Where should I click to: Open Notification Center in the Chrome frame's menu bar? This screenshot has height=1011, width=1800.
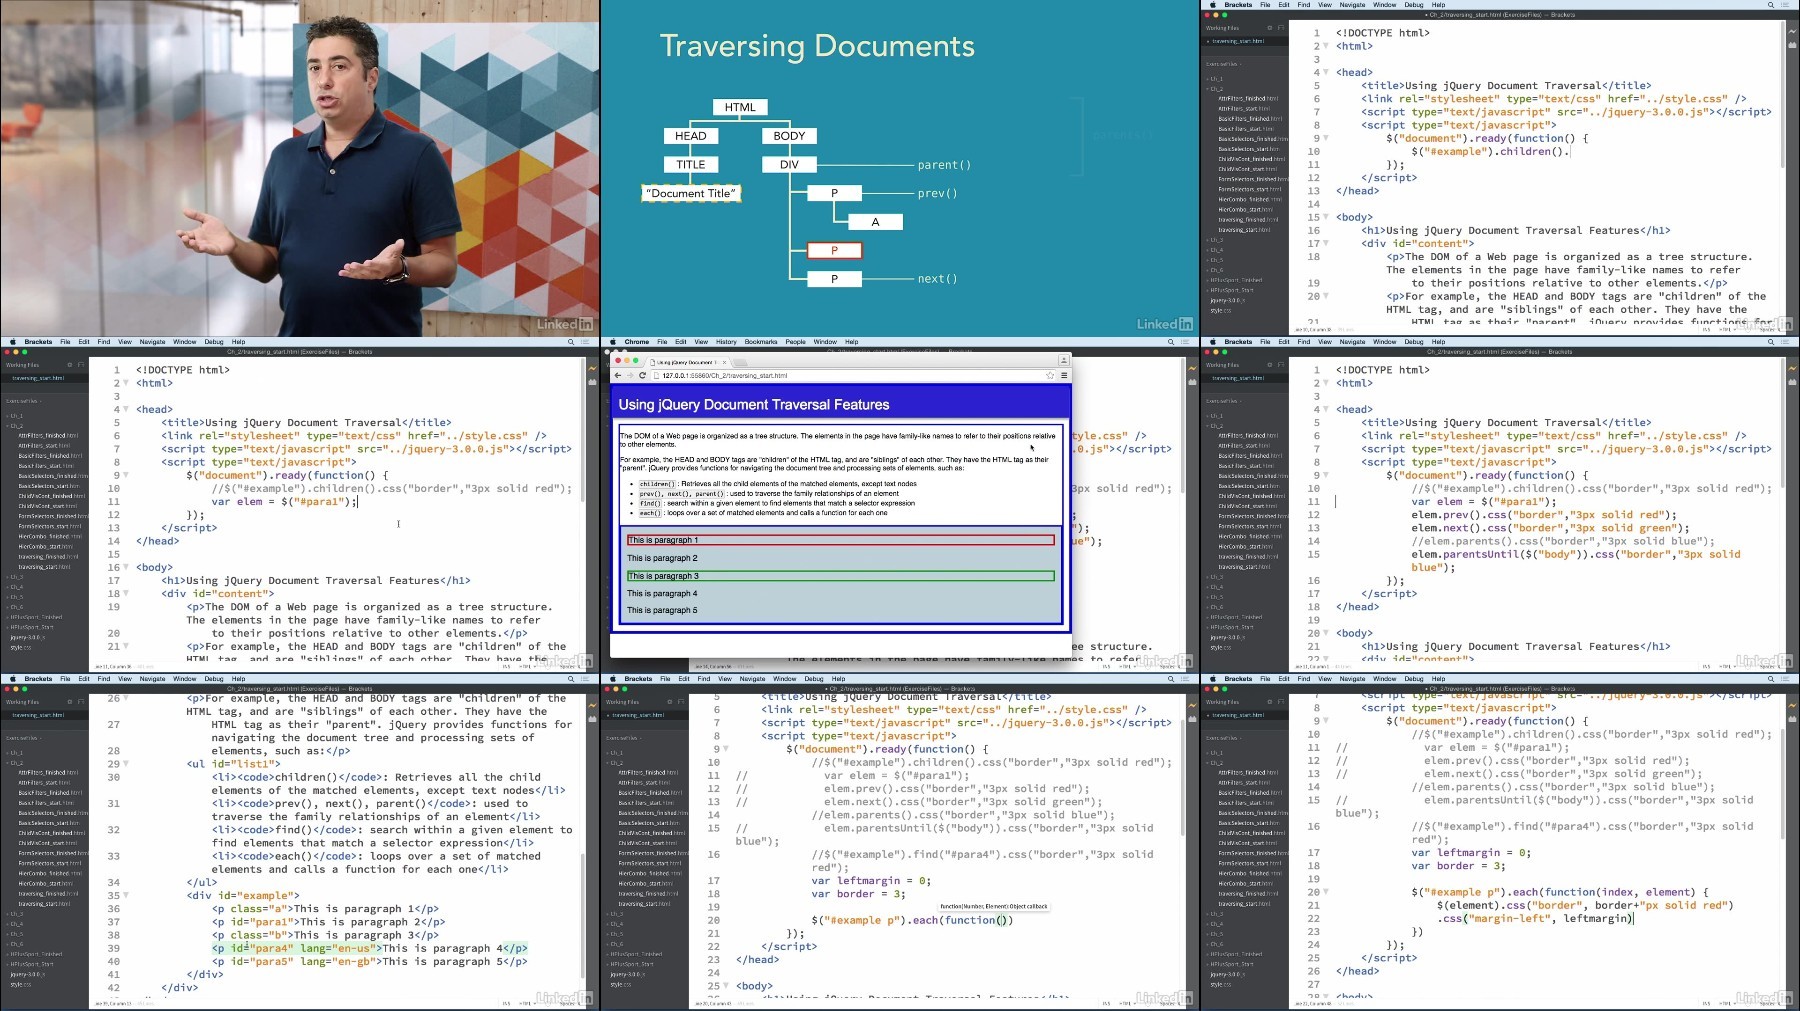click(x=1187, y=342)
